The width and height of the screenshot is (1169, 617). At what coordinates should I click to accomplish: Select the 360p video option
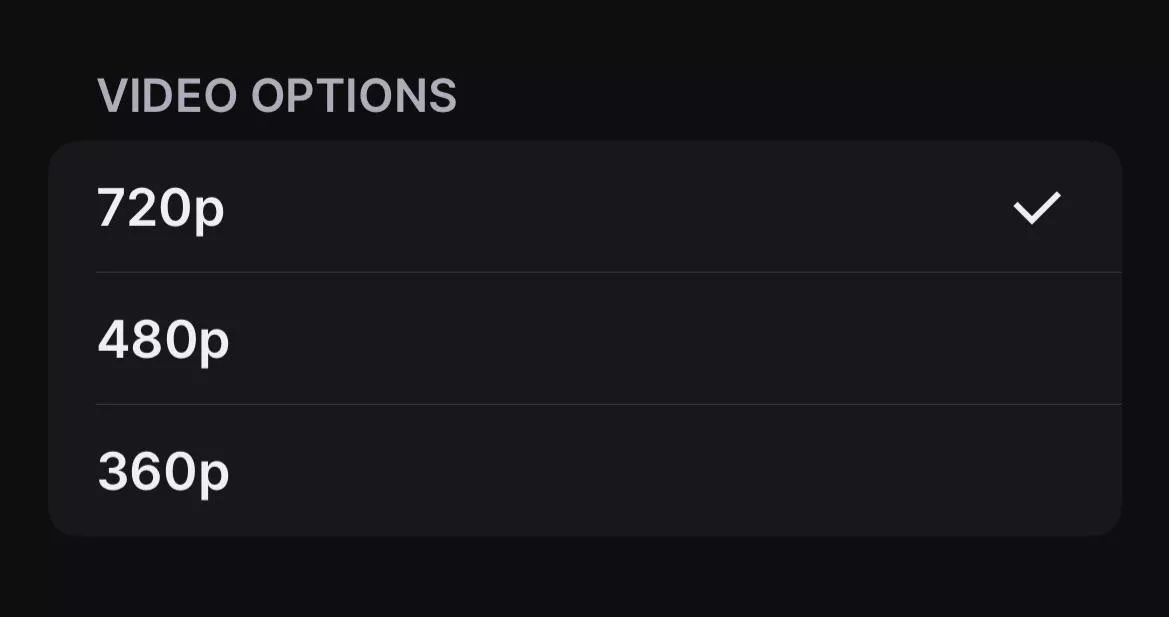coord(584,471)
